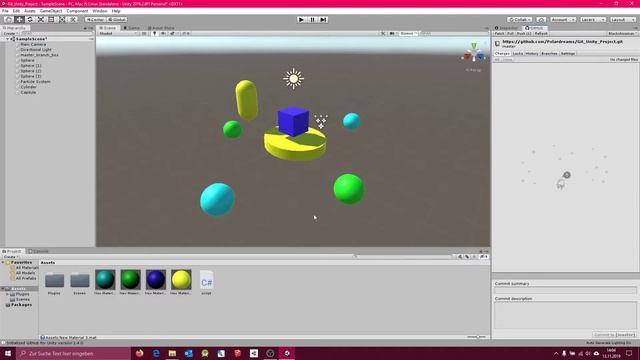Viewport: 640px width, 360px height.
Task: Open the Layers dropdown
Action: [593, 20]
